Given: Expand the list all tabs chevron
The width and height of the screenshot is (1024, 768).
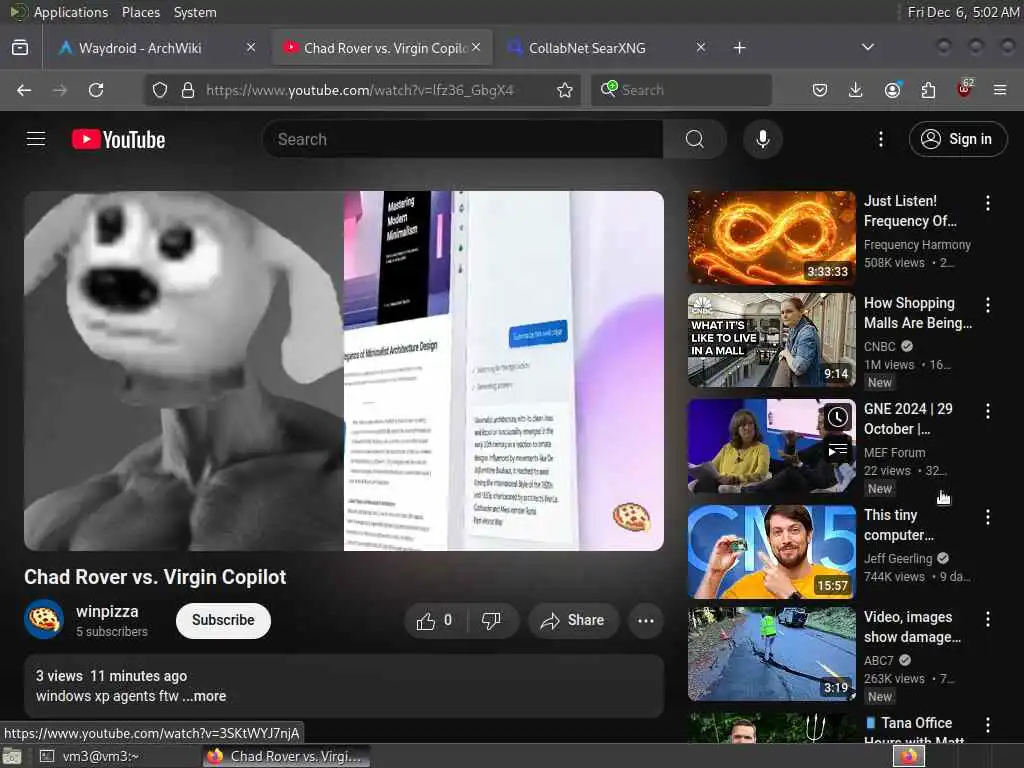Looking at the screenshot, I should click(x=867, y=47).
